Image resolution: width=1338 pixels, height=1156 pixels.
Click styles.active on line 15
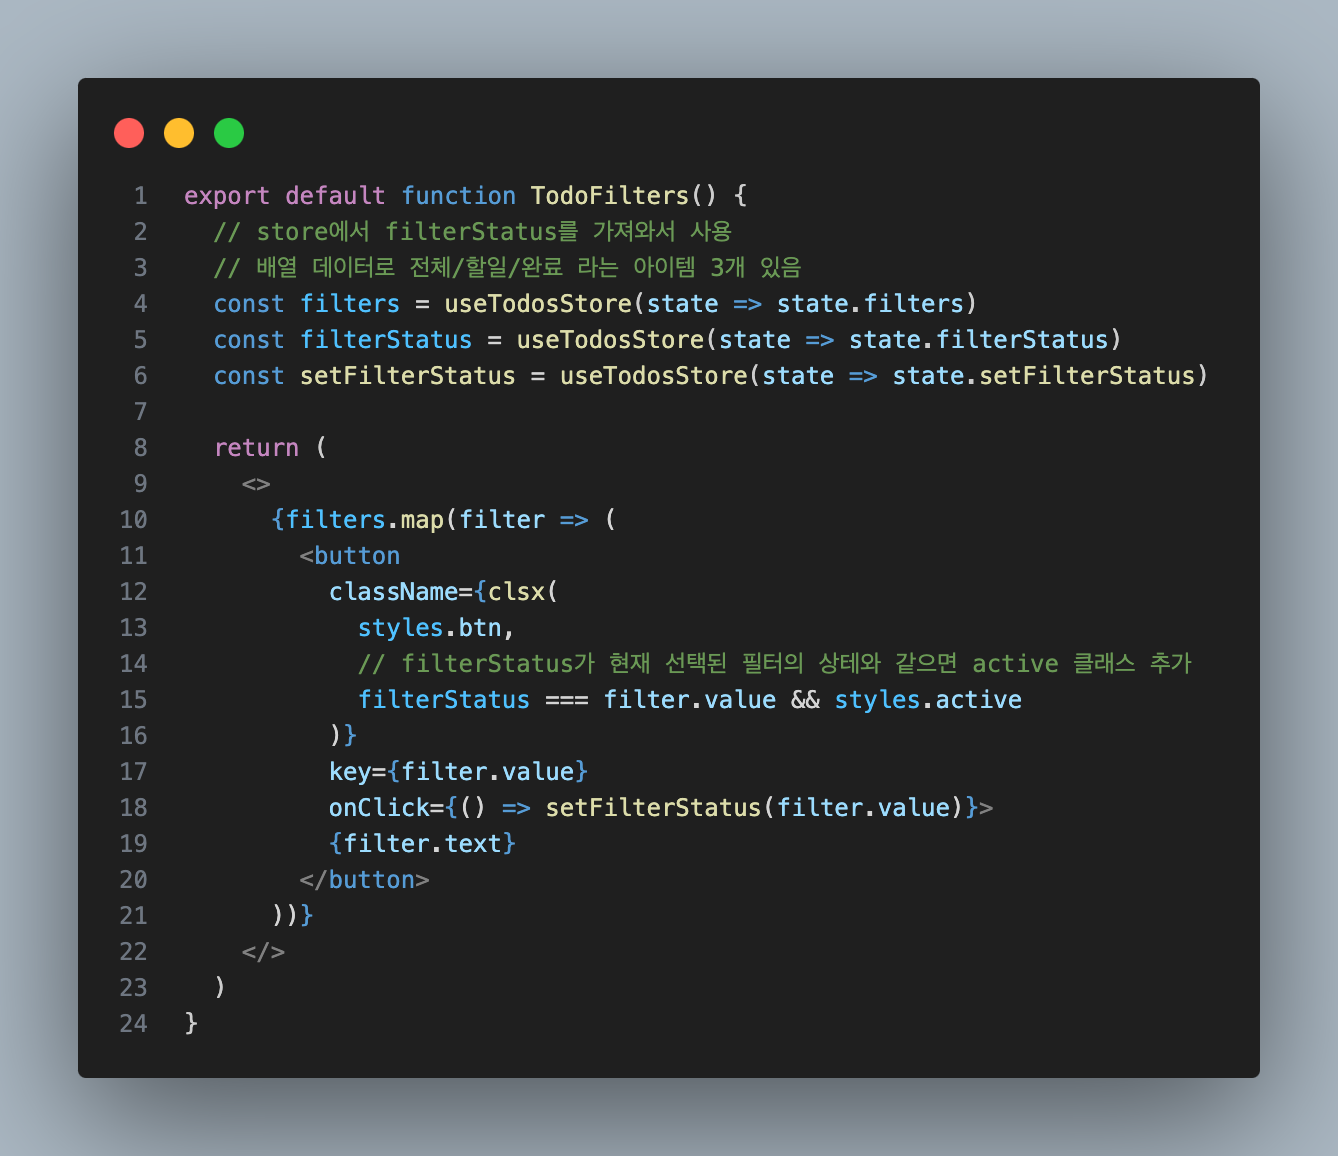pos(928,699)
